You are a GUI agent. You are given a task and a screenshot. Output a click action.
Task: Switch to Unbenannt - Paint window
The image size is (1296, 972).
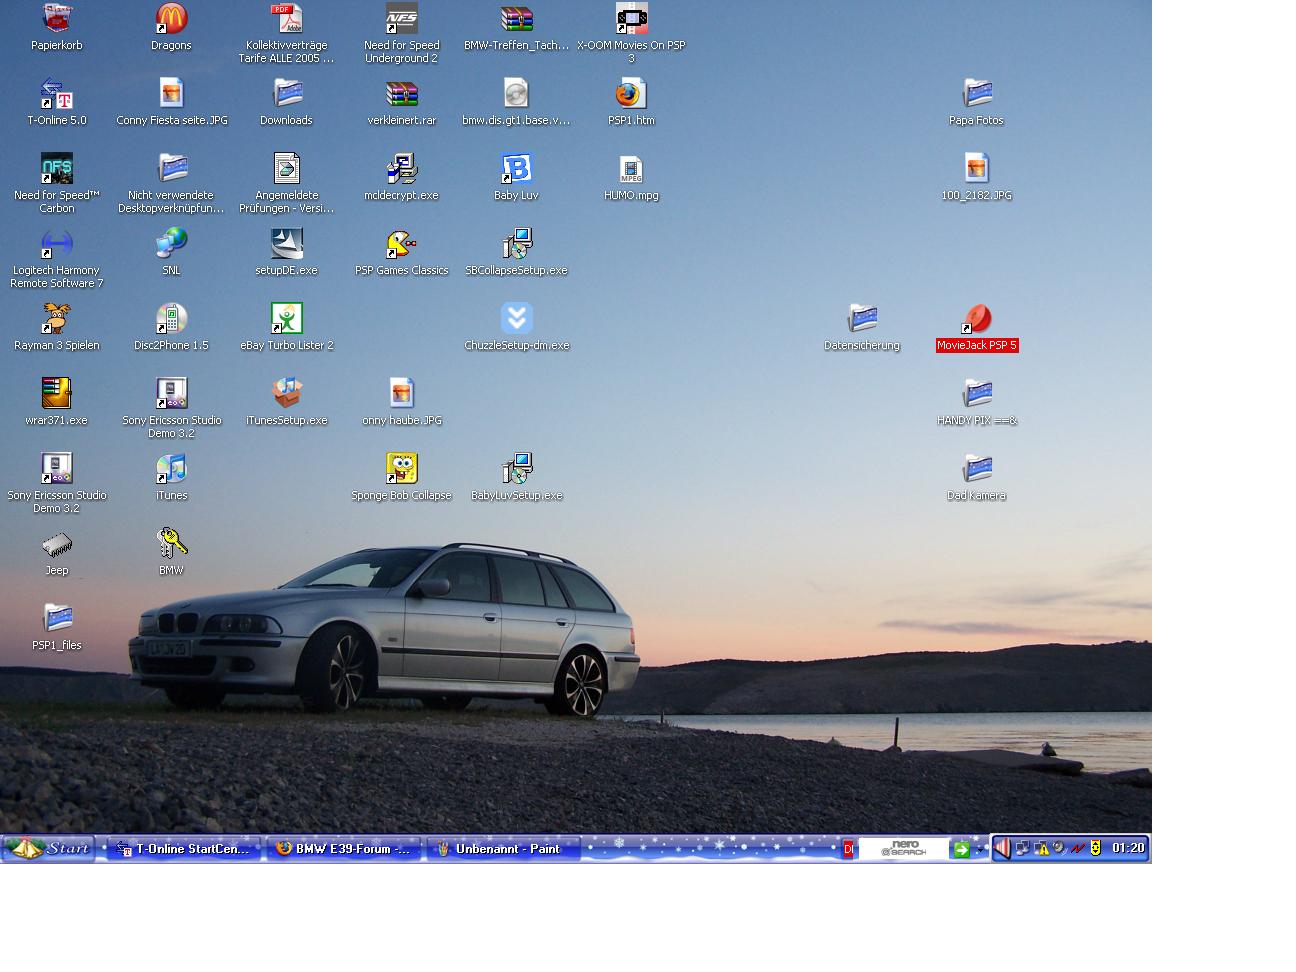pyautogui.click(x=496, y=849)
